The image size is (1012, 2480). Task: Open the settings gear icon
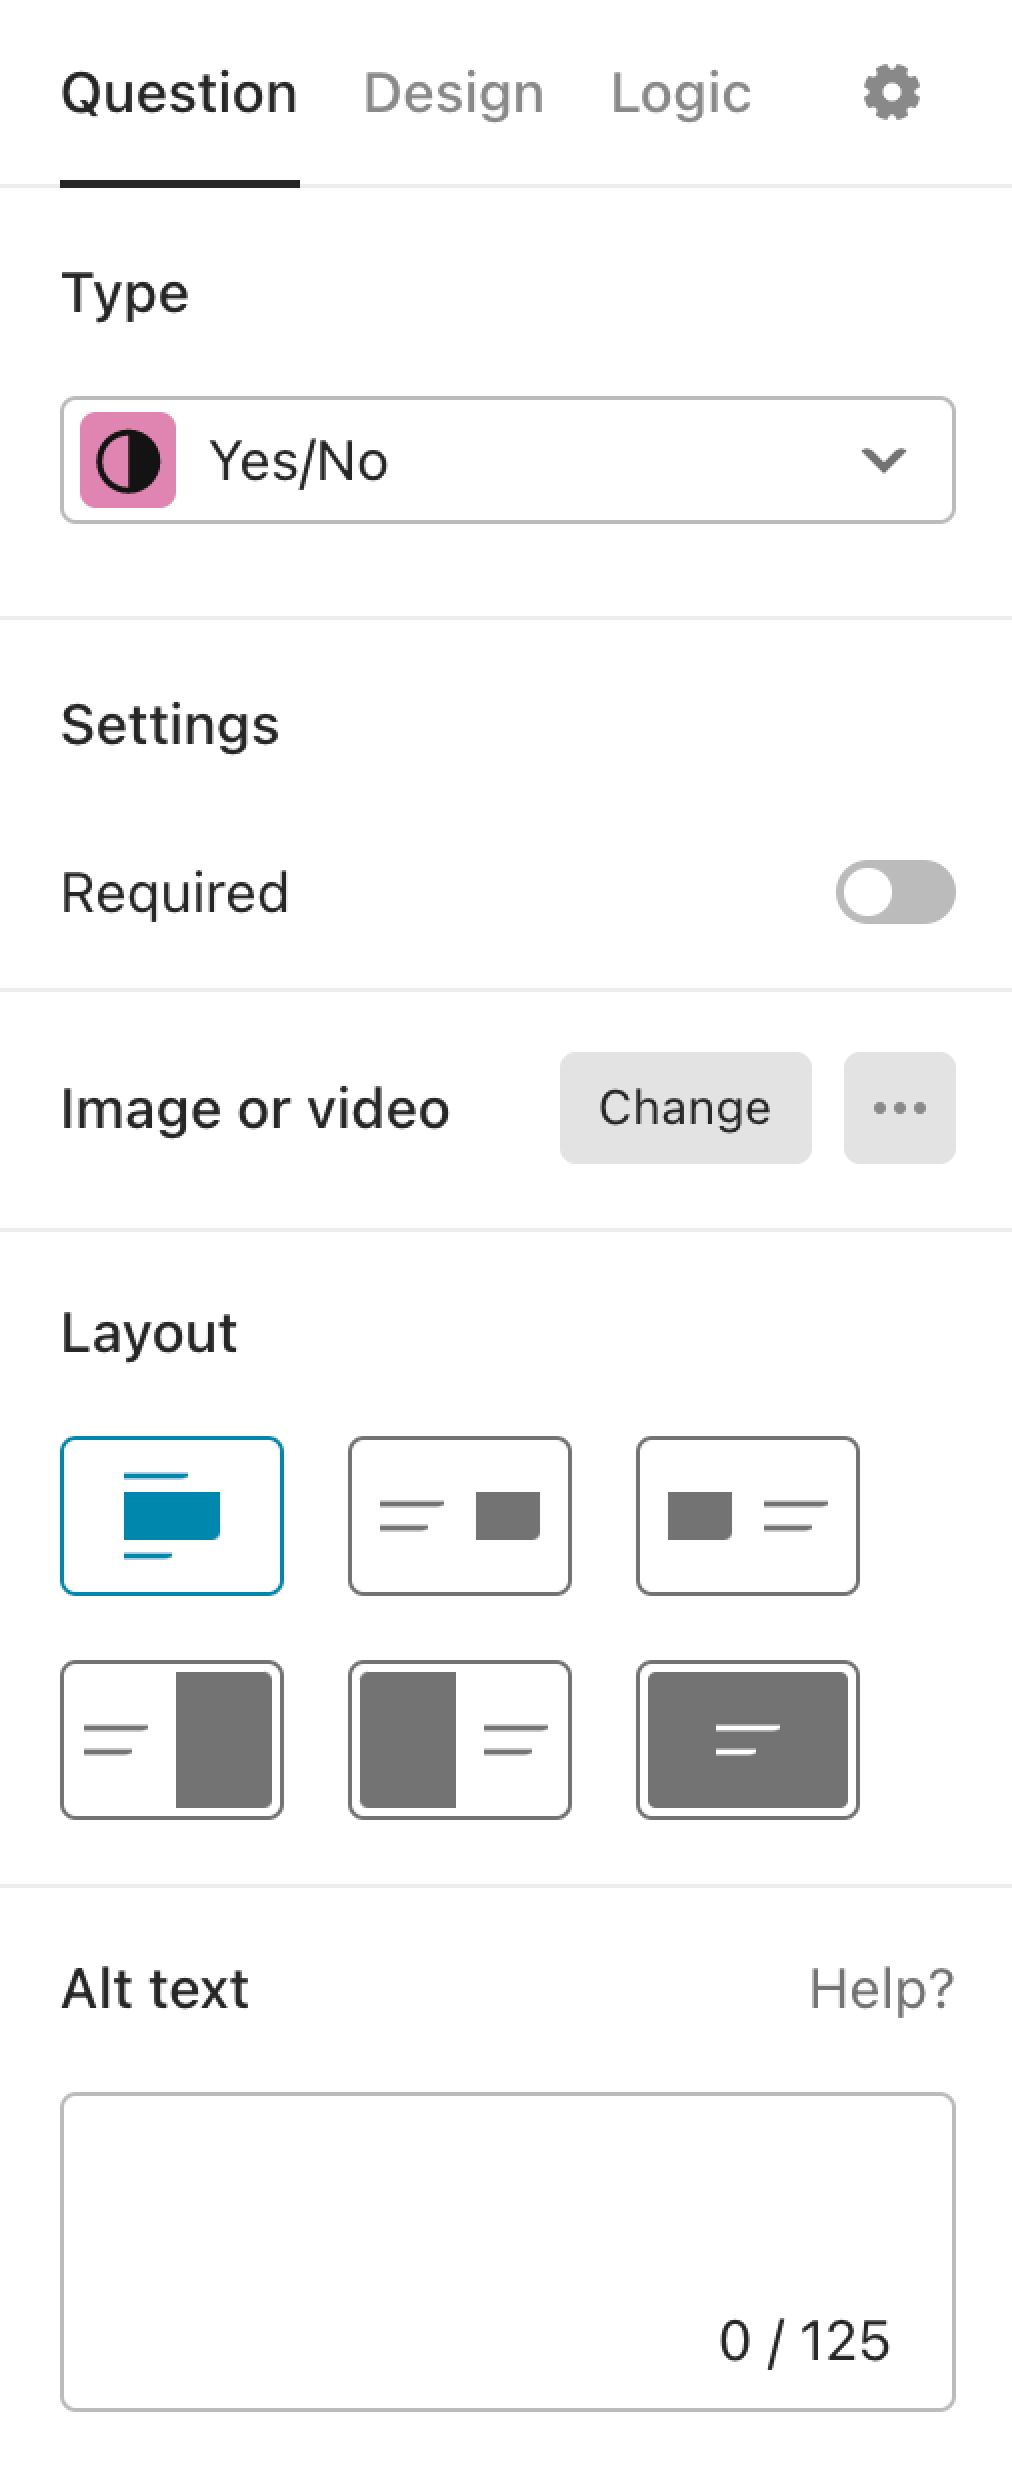coord(891,93)
